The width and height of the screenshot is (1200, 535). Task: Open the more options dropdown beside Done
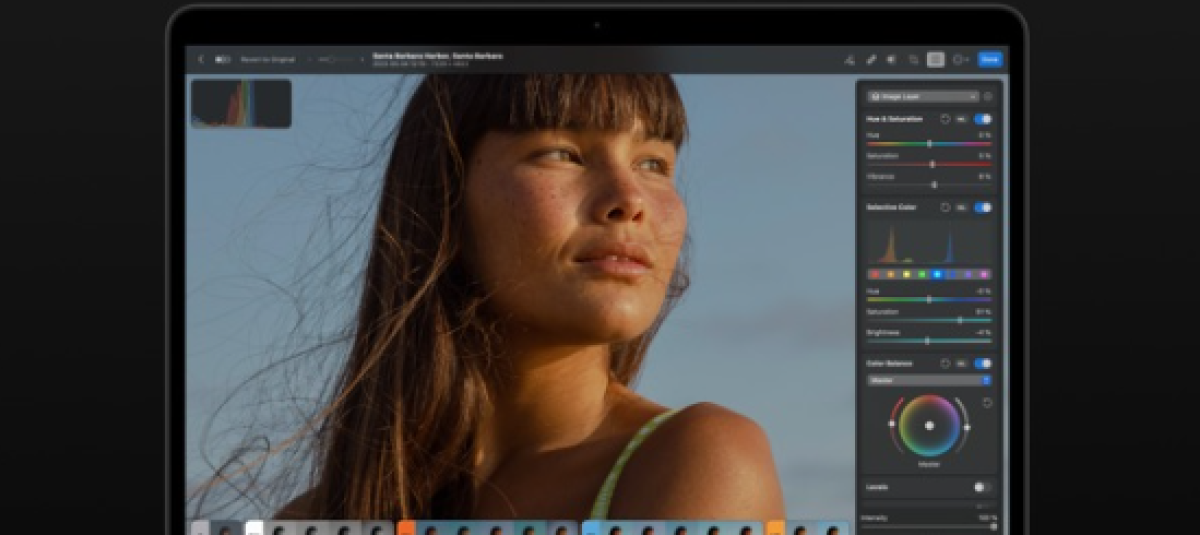(961, 59)
